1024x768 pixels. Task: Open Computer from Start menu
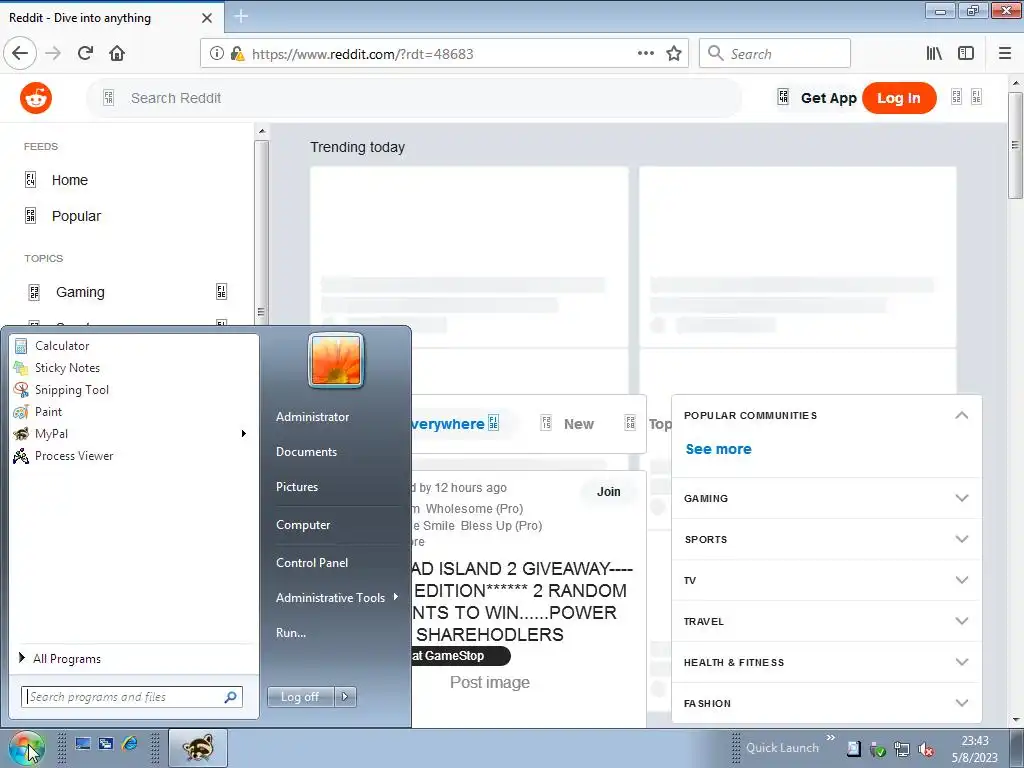tap(303, 525)
